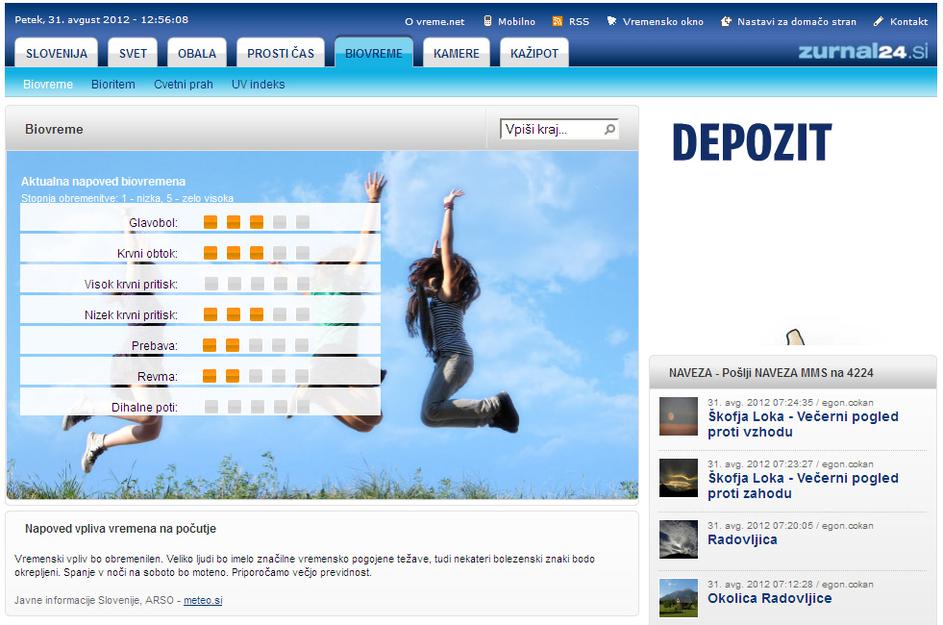Open the Bioritem submenu item
The width and height of the screenshot is (943, 625).
pos(113,85)
